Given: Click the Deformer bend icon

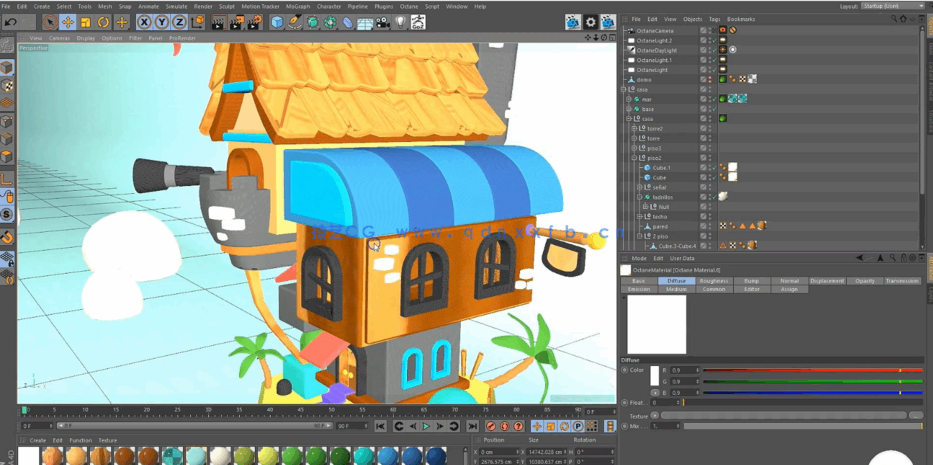Looking at the screenshot, I should pos(347,23).
